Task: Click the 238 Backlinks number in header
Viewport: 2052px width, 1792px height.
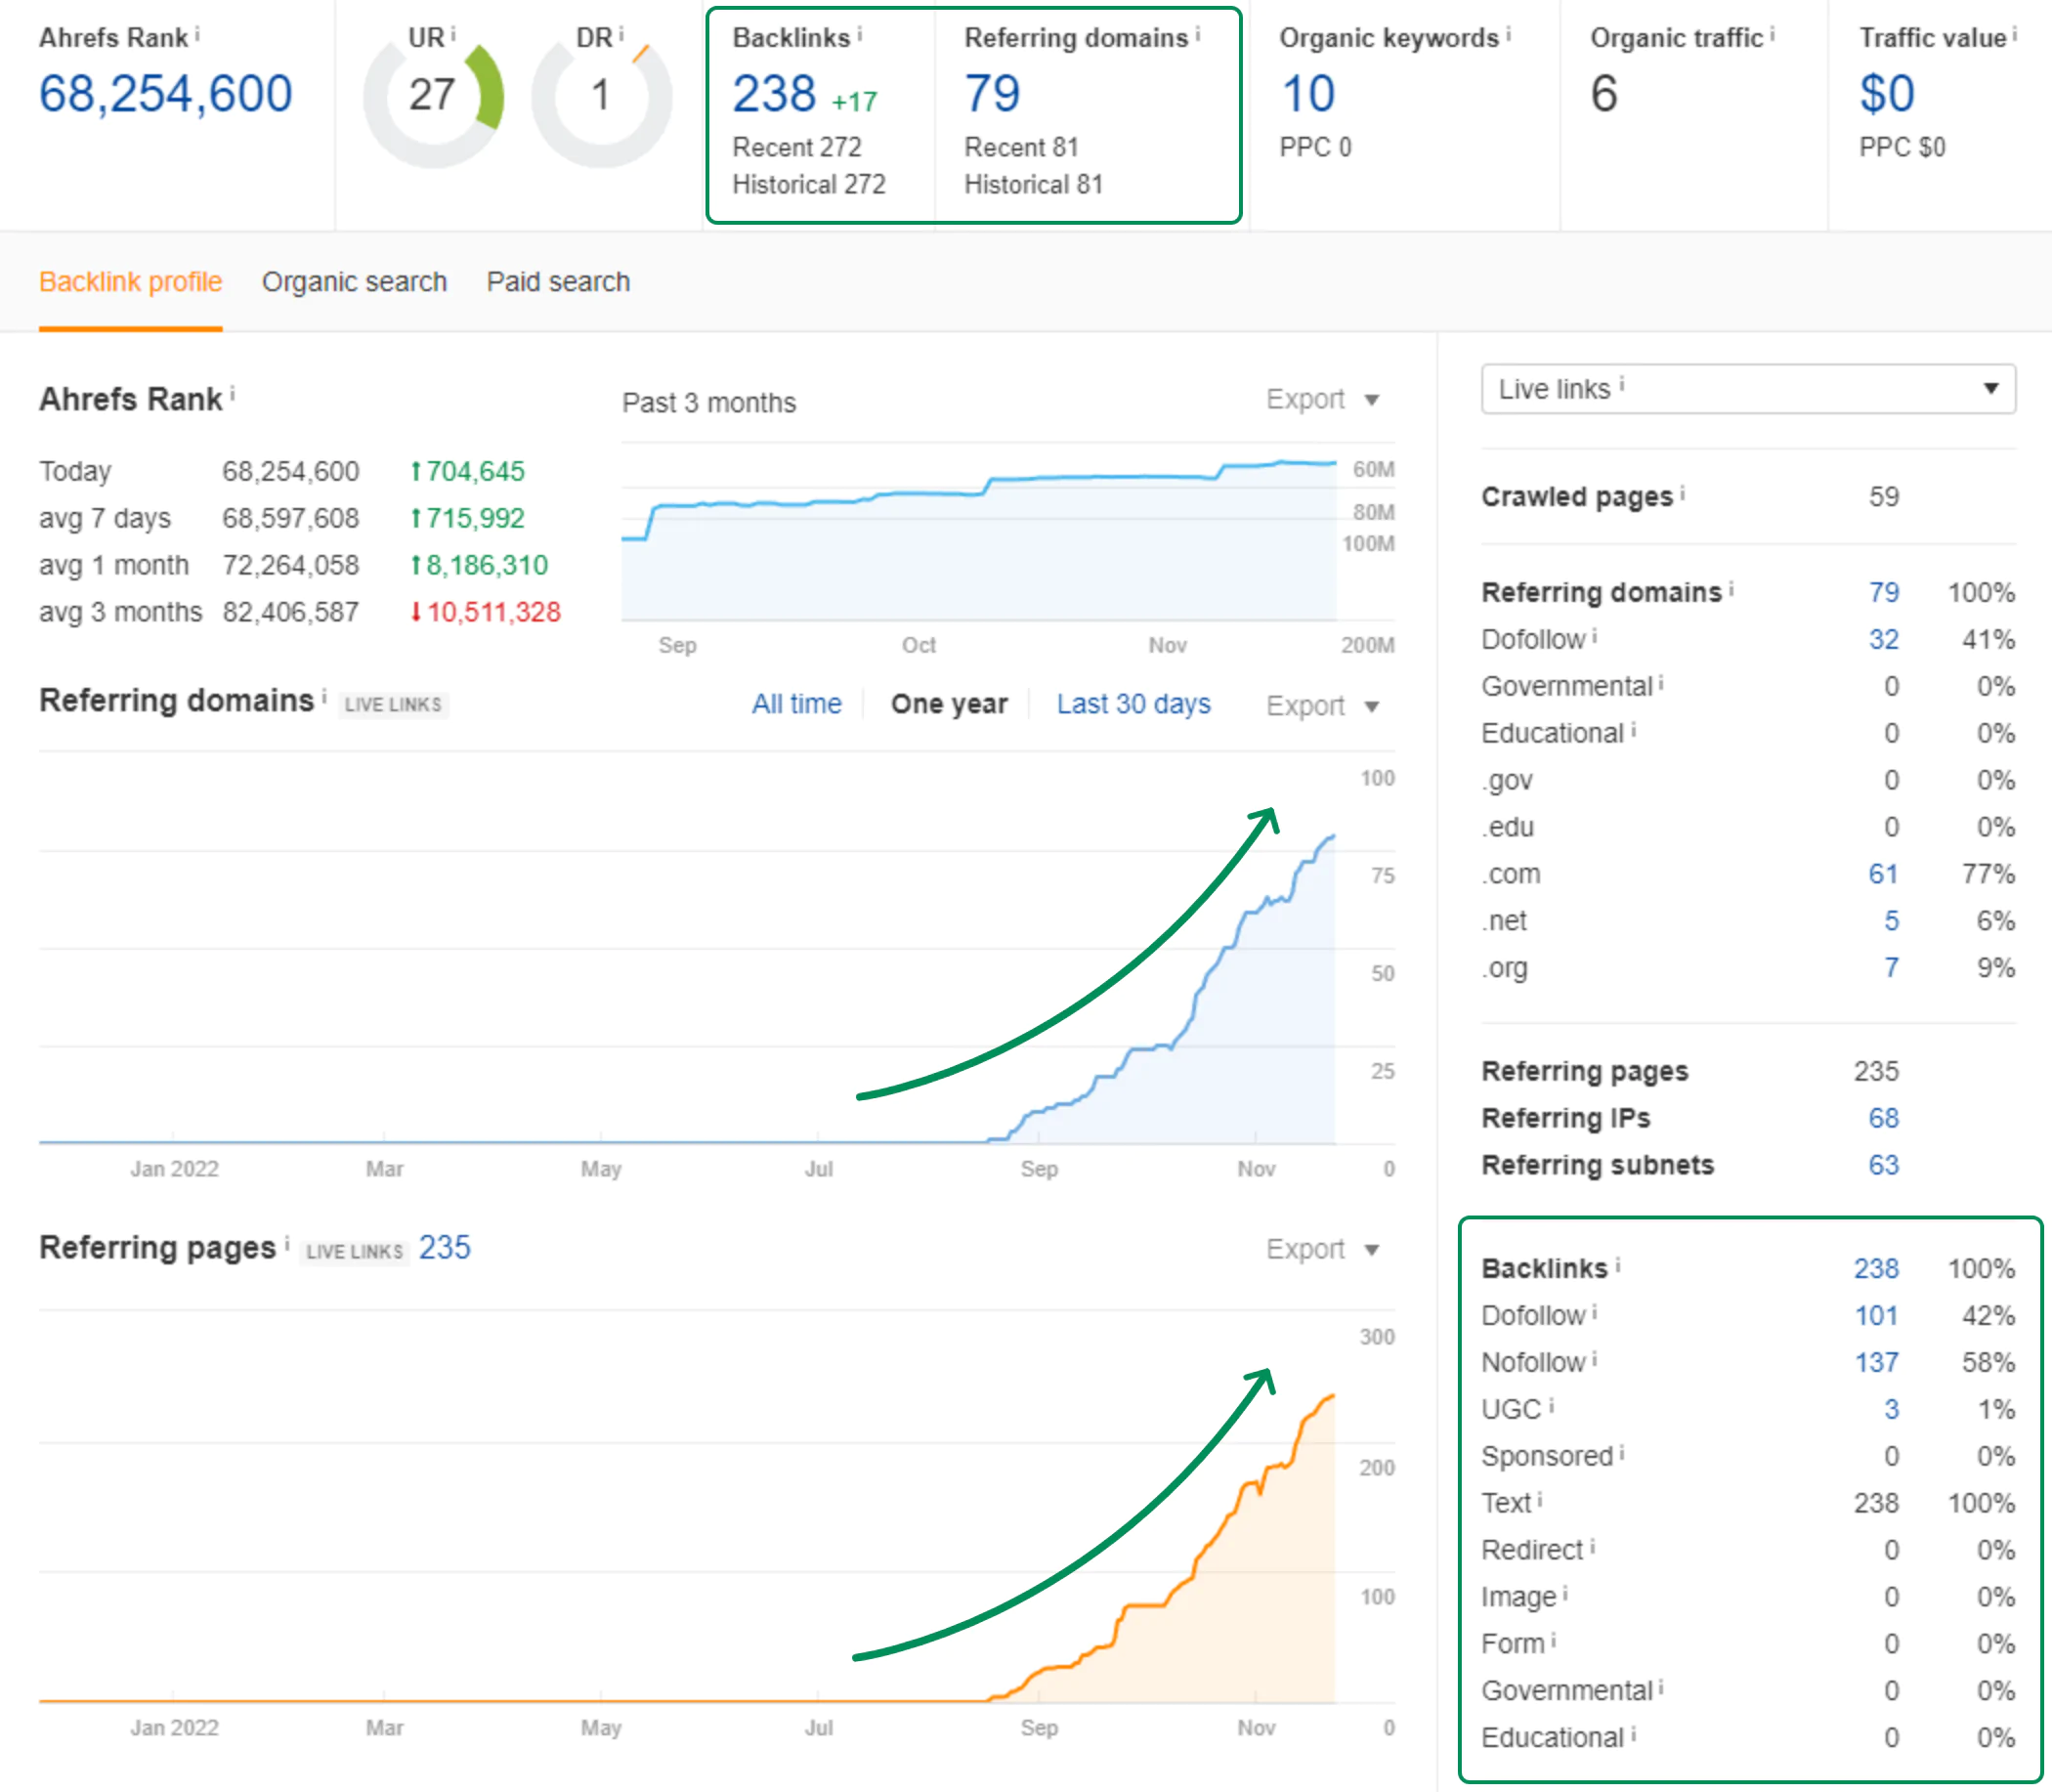Action: tap(774, 95)
